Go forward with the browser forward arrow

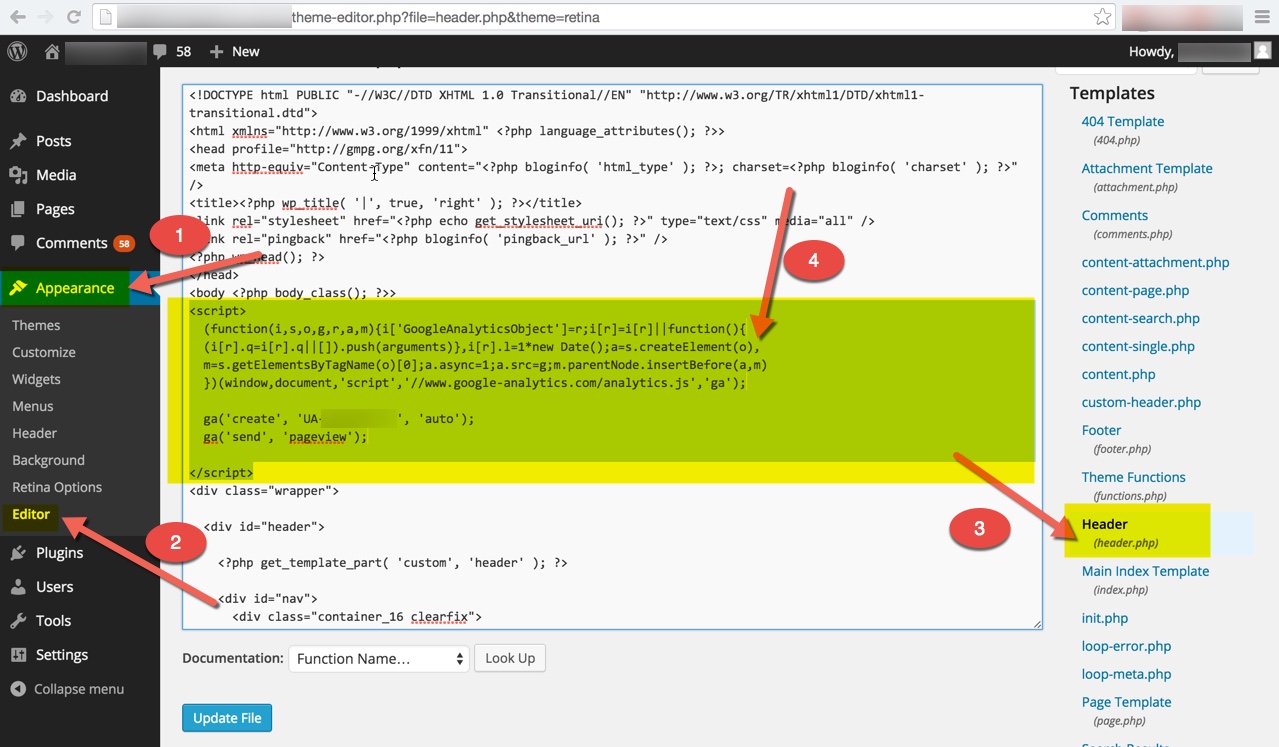tap(46, 17)
